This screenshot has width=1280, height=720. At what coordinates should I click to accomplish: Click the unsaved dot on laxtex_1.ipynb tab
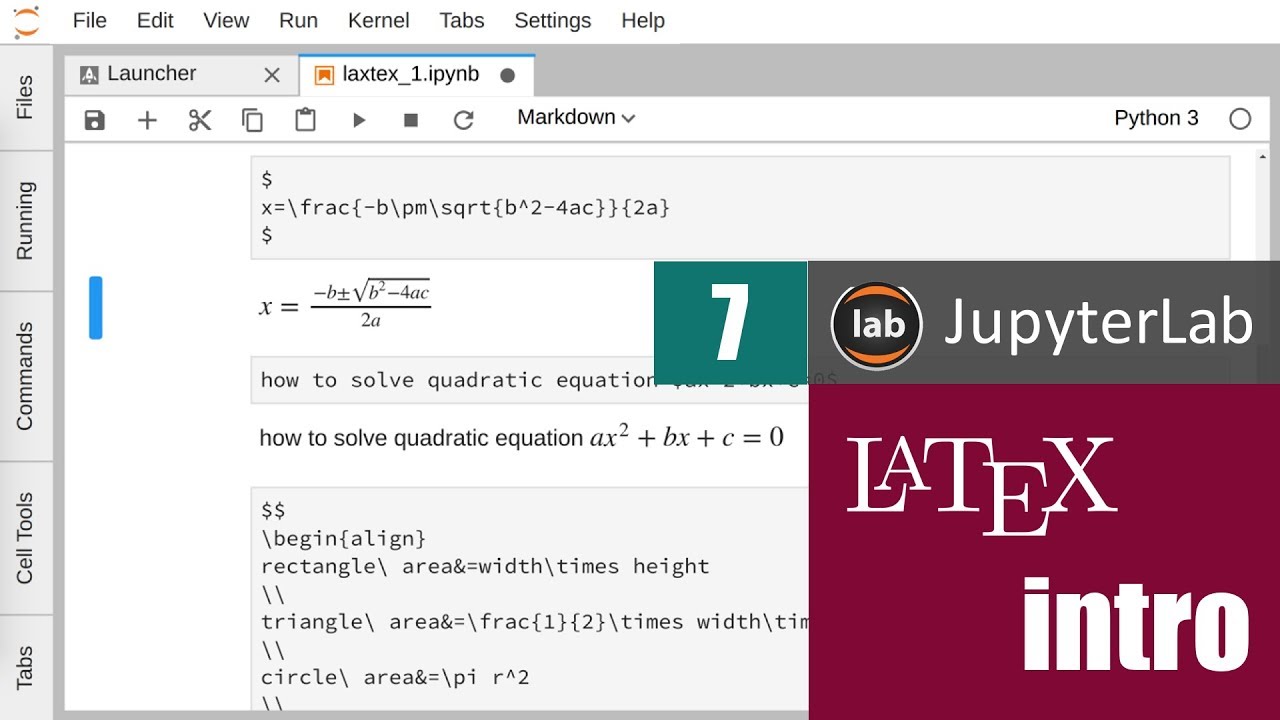click(x=507, y=75)
